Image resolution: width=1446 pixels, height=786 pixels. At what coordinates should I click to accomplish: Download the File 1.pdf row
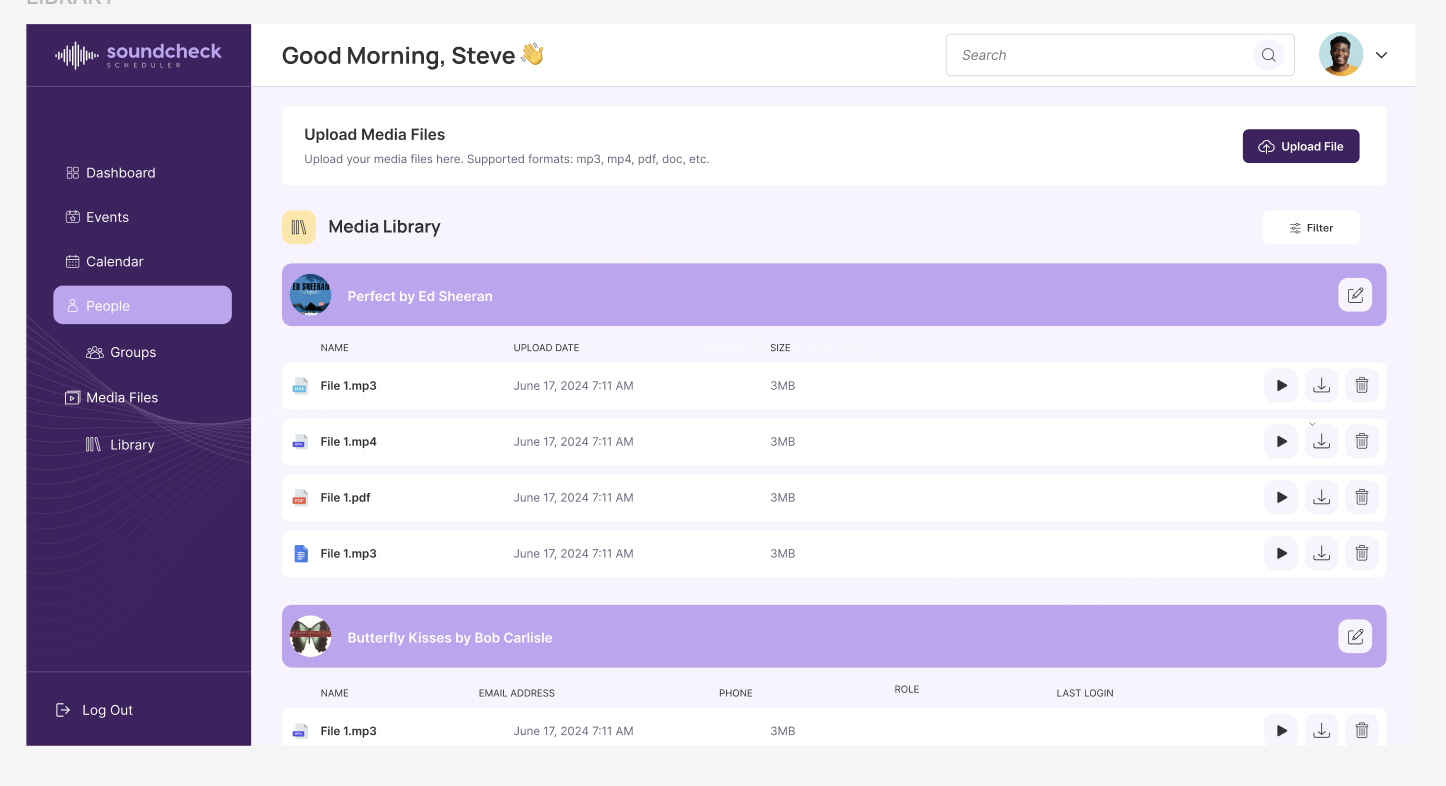click(x=1321, y=497)
